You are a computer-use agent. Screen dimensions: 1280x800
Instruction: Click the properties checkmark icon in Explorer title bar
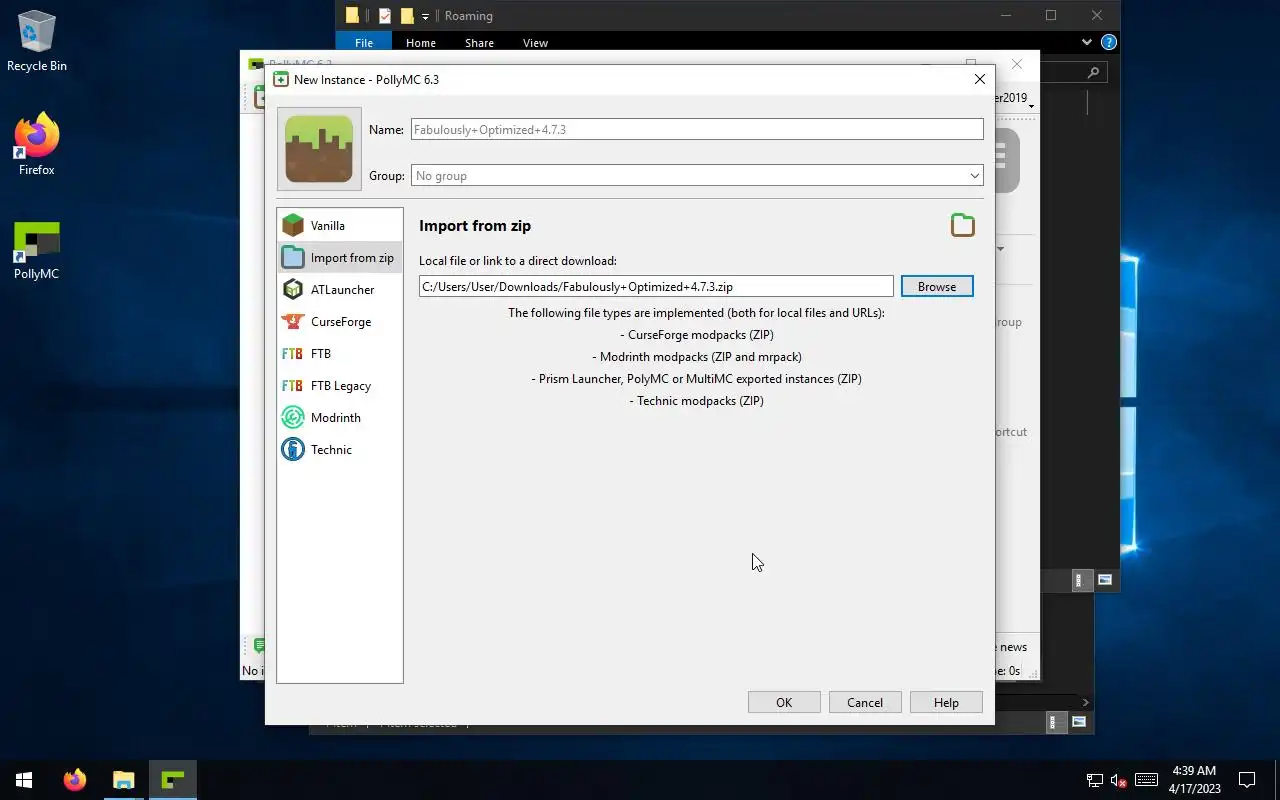(x=384, y=16)
